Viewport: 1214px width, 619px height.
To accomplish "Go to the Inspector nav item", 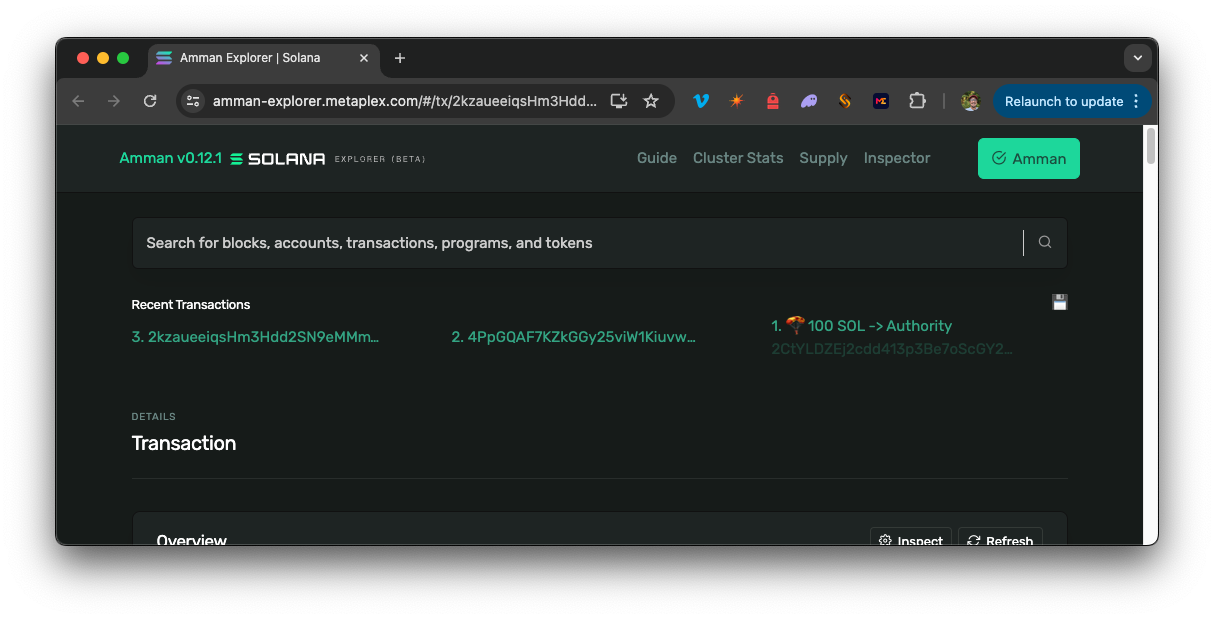I will pyautogui.click(x=896, y=158).
